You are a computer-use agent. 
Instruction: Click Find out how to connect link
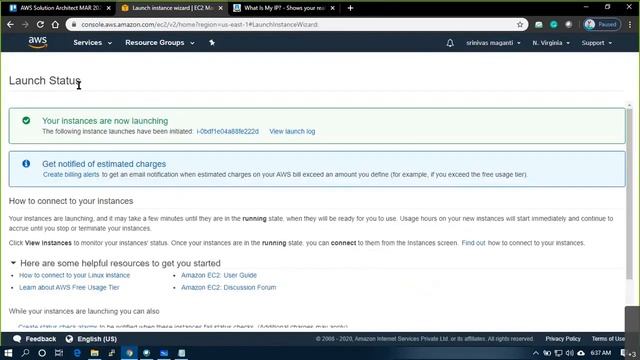click(473, 243)
